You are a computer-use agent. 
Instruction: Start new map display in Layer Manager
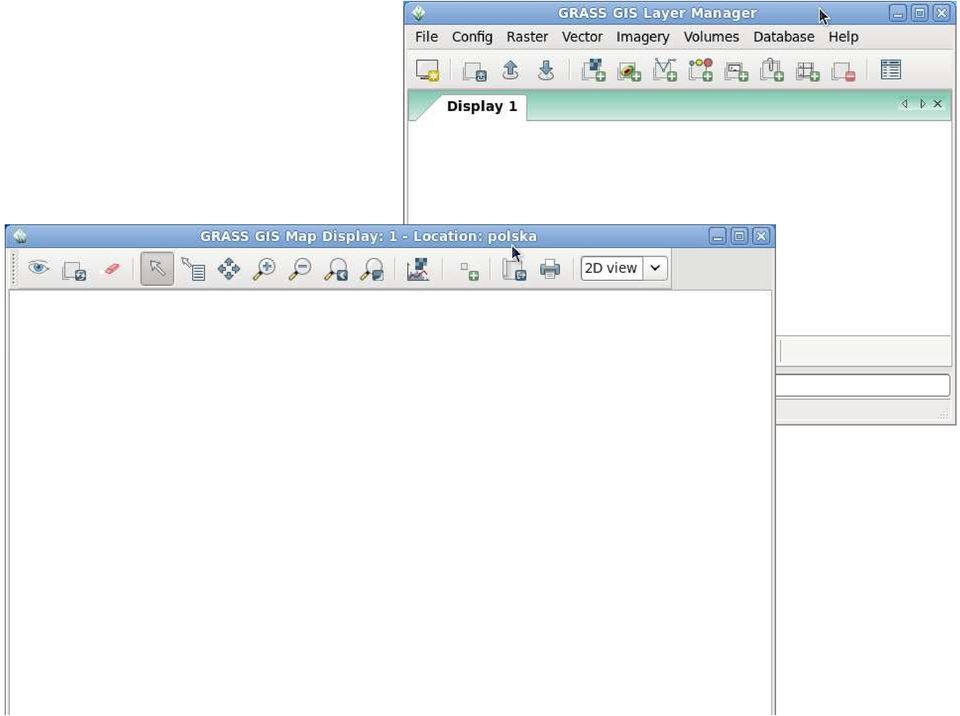427,70
